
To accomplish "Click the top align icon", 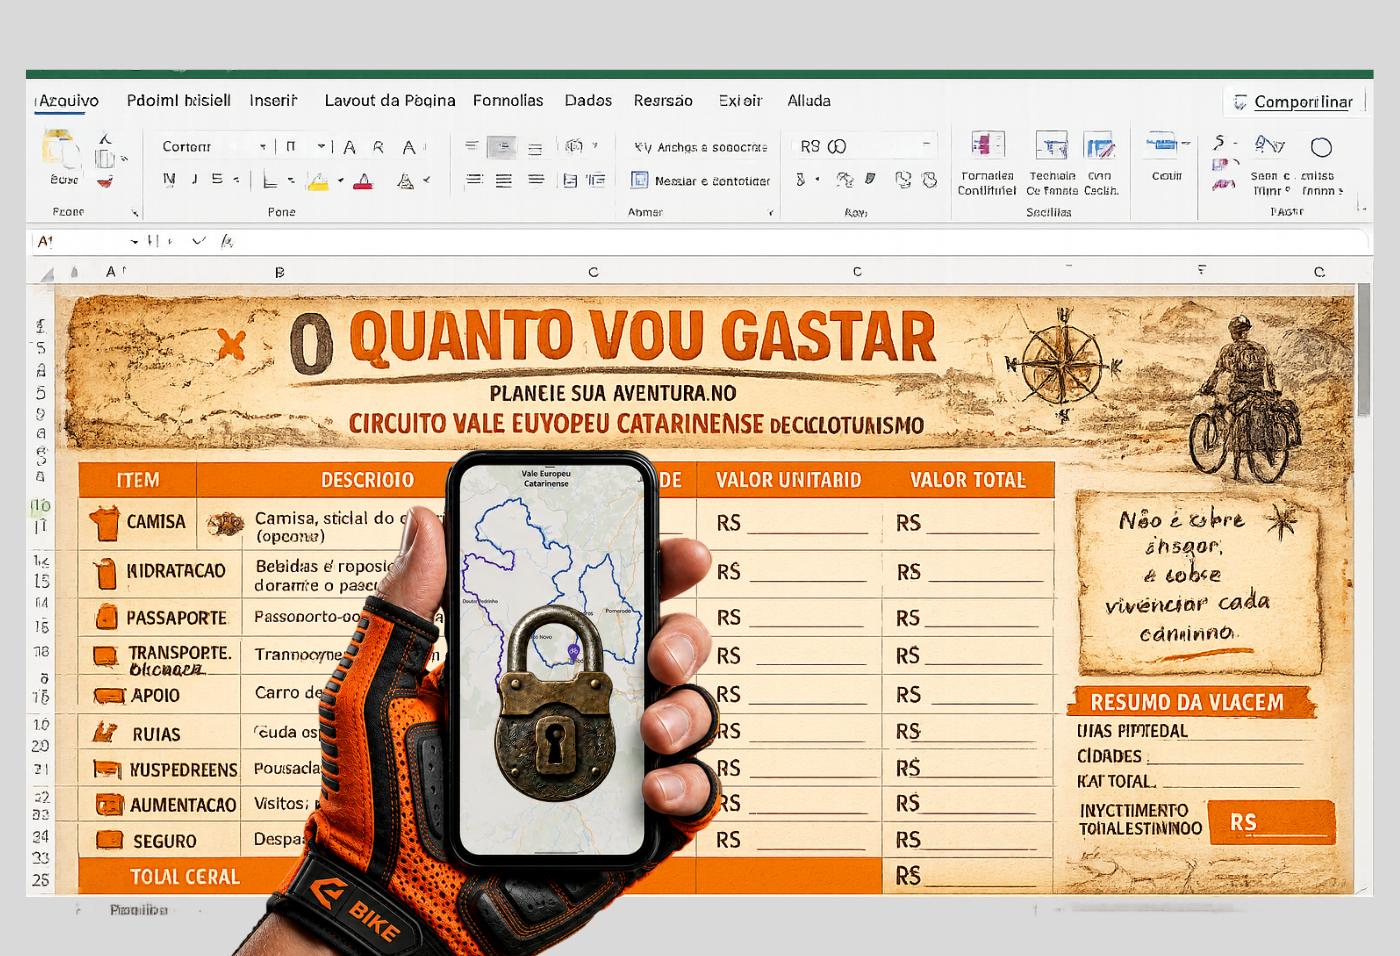I will (x=472, y=147).
